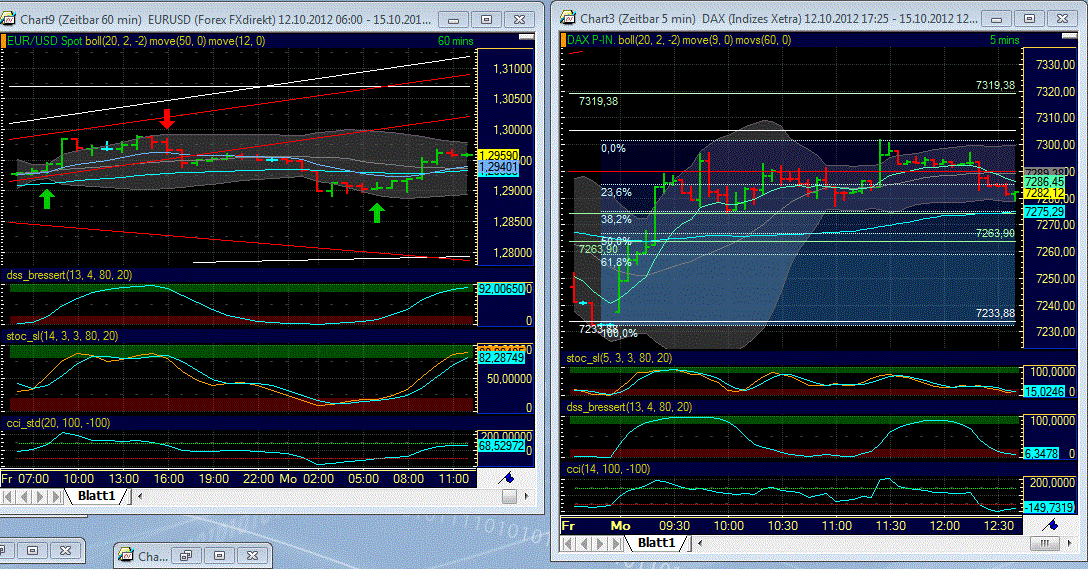The image size is (1088, 569).
Task: Click the Chart3 title bar text
Action: click(x=778, y=19)
